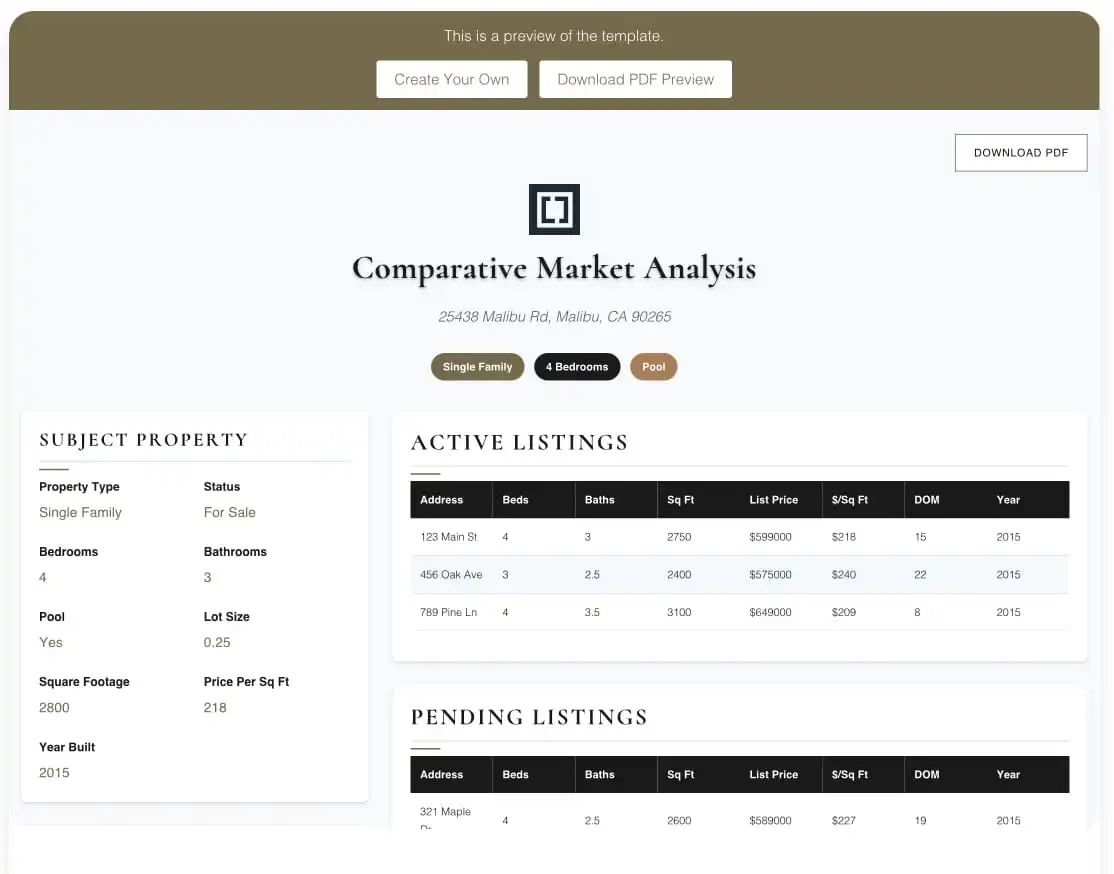Click the Download PDF Preview button
1114x874 pixels.
coord(635,79)
